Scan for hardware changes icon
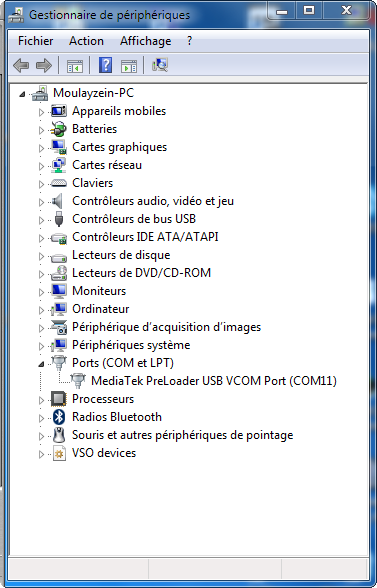The height and width of the screenshot is (588, 377). [x=160, y=65]
